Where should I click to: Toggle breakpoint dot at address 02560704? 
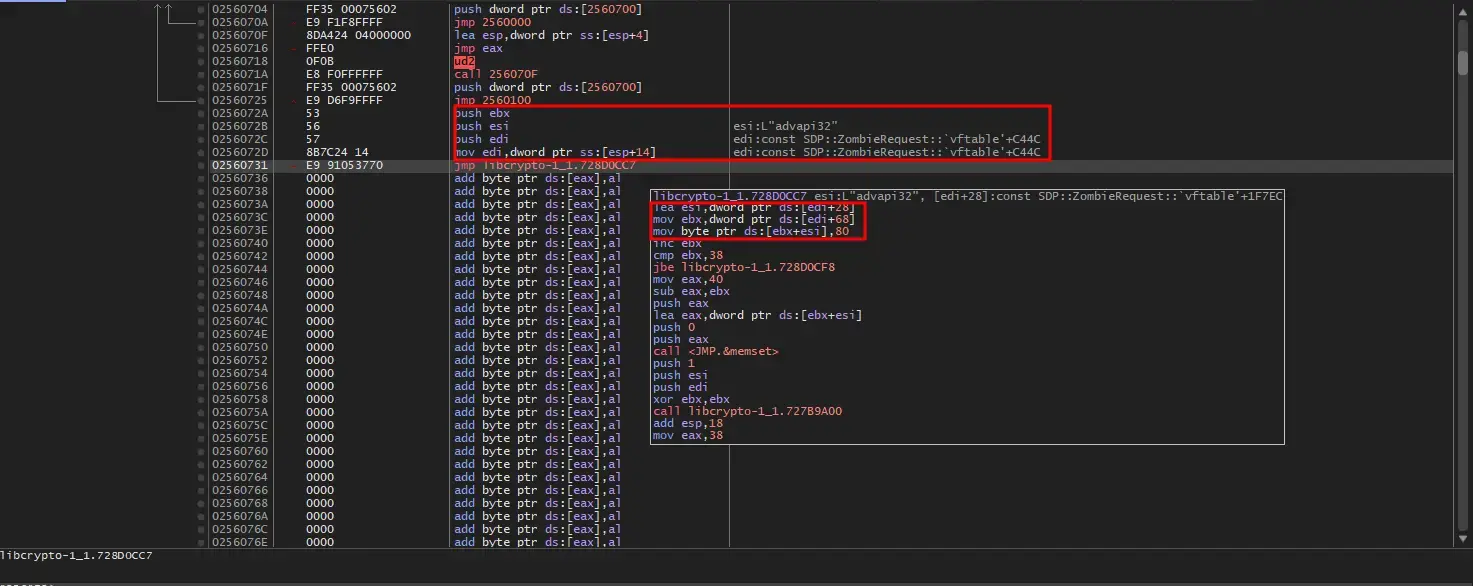[x=201, y=9]
